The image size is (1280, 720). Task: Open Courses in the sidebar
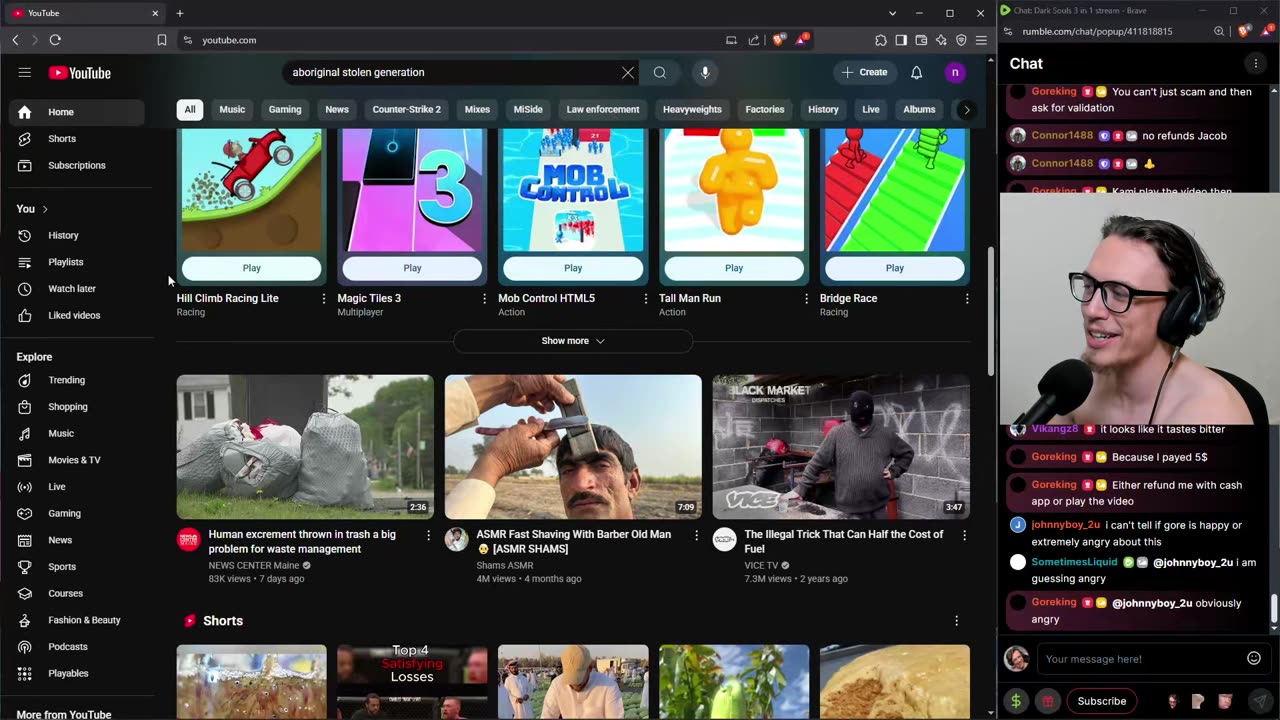point(77,593)
